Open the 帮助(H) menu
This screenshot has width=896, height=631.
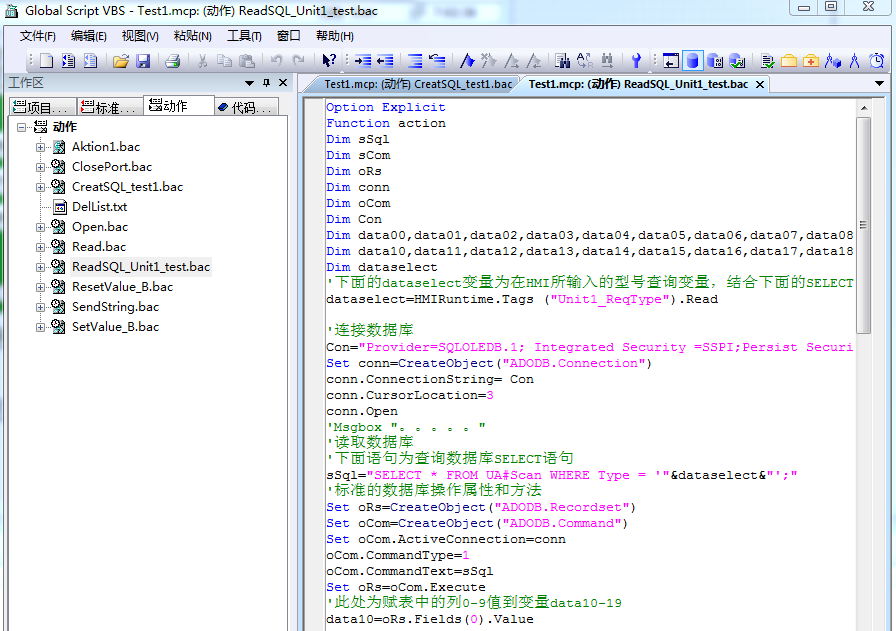pyautogui.click(x=335, y=36)
